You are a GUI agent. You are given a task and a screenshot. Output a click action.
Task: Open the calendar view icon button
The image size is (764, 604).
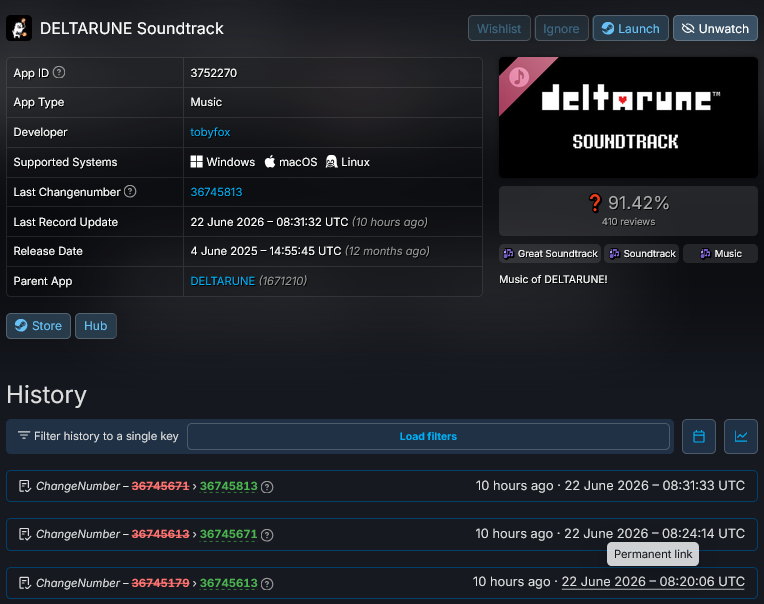[x=699, y=436]
